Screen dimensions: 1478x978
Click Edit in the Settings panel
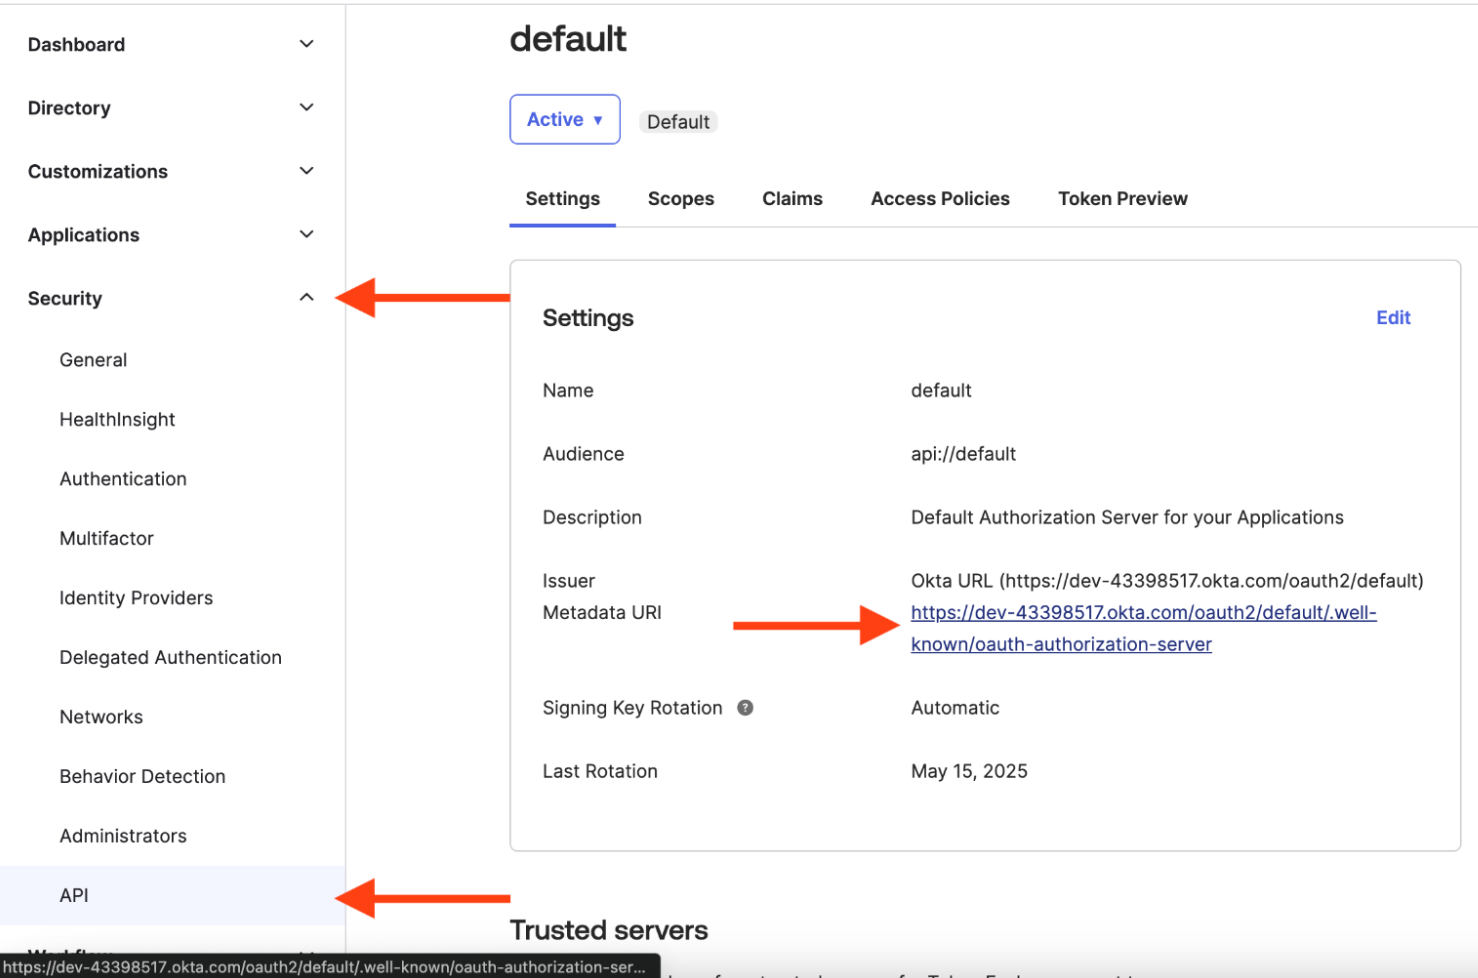pos(1392,318)
